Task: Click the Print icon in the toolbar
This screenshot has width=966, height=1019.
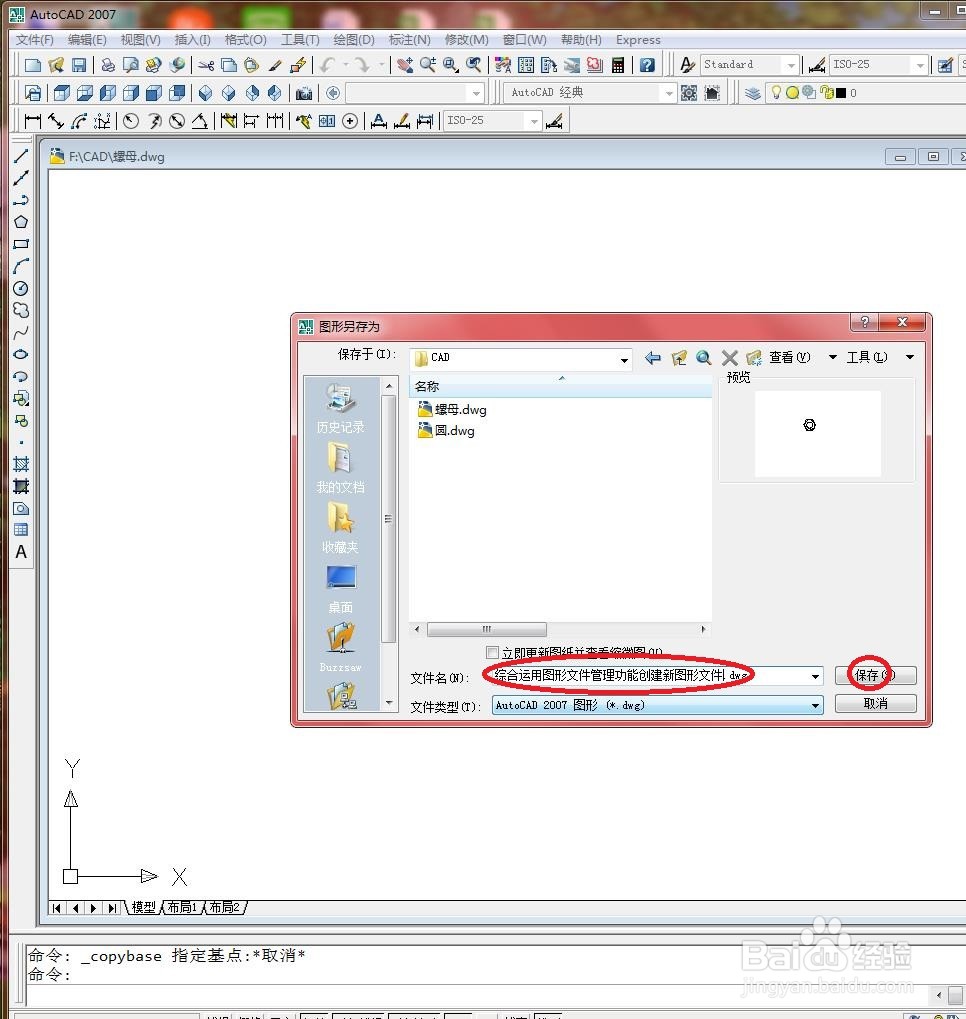Action: [x=108, y=65]
